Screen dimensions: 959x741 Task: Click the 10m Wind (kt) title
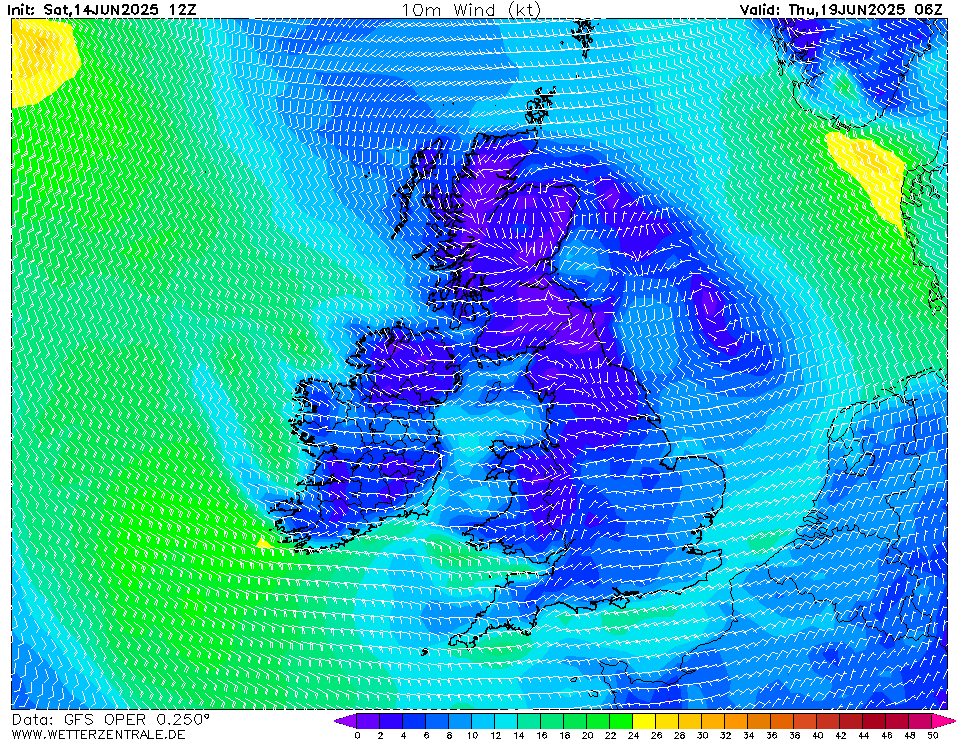(x=471, y=10)
